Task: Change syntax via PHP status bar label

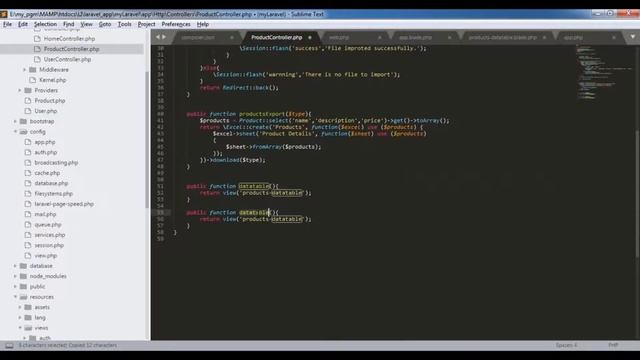Action: coord(613,345)
